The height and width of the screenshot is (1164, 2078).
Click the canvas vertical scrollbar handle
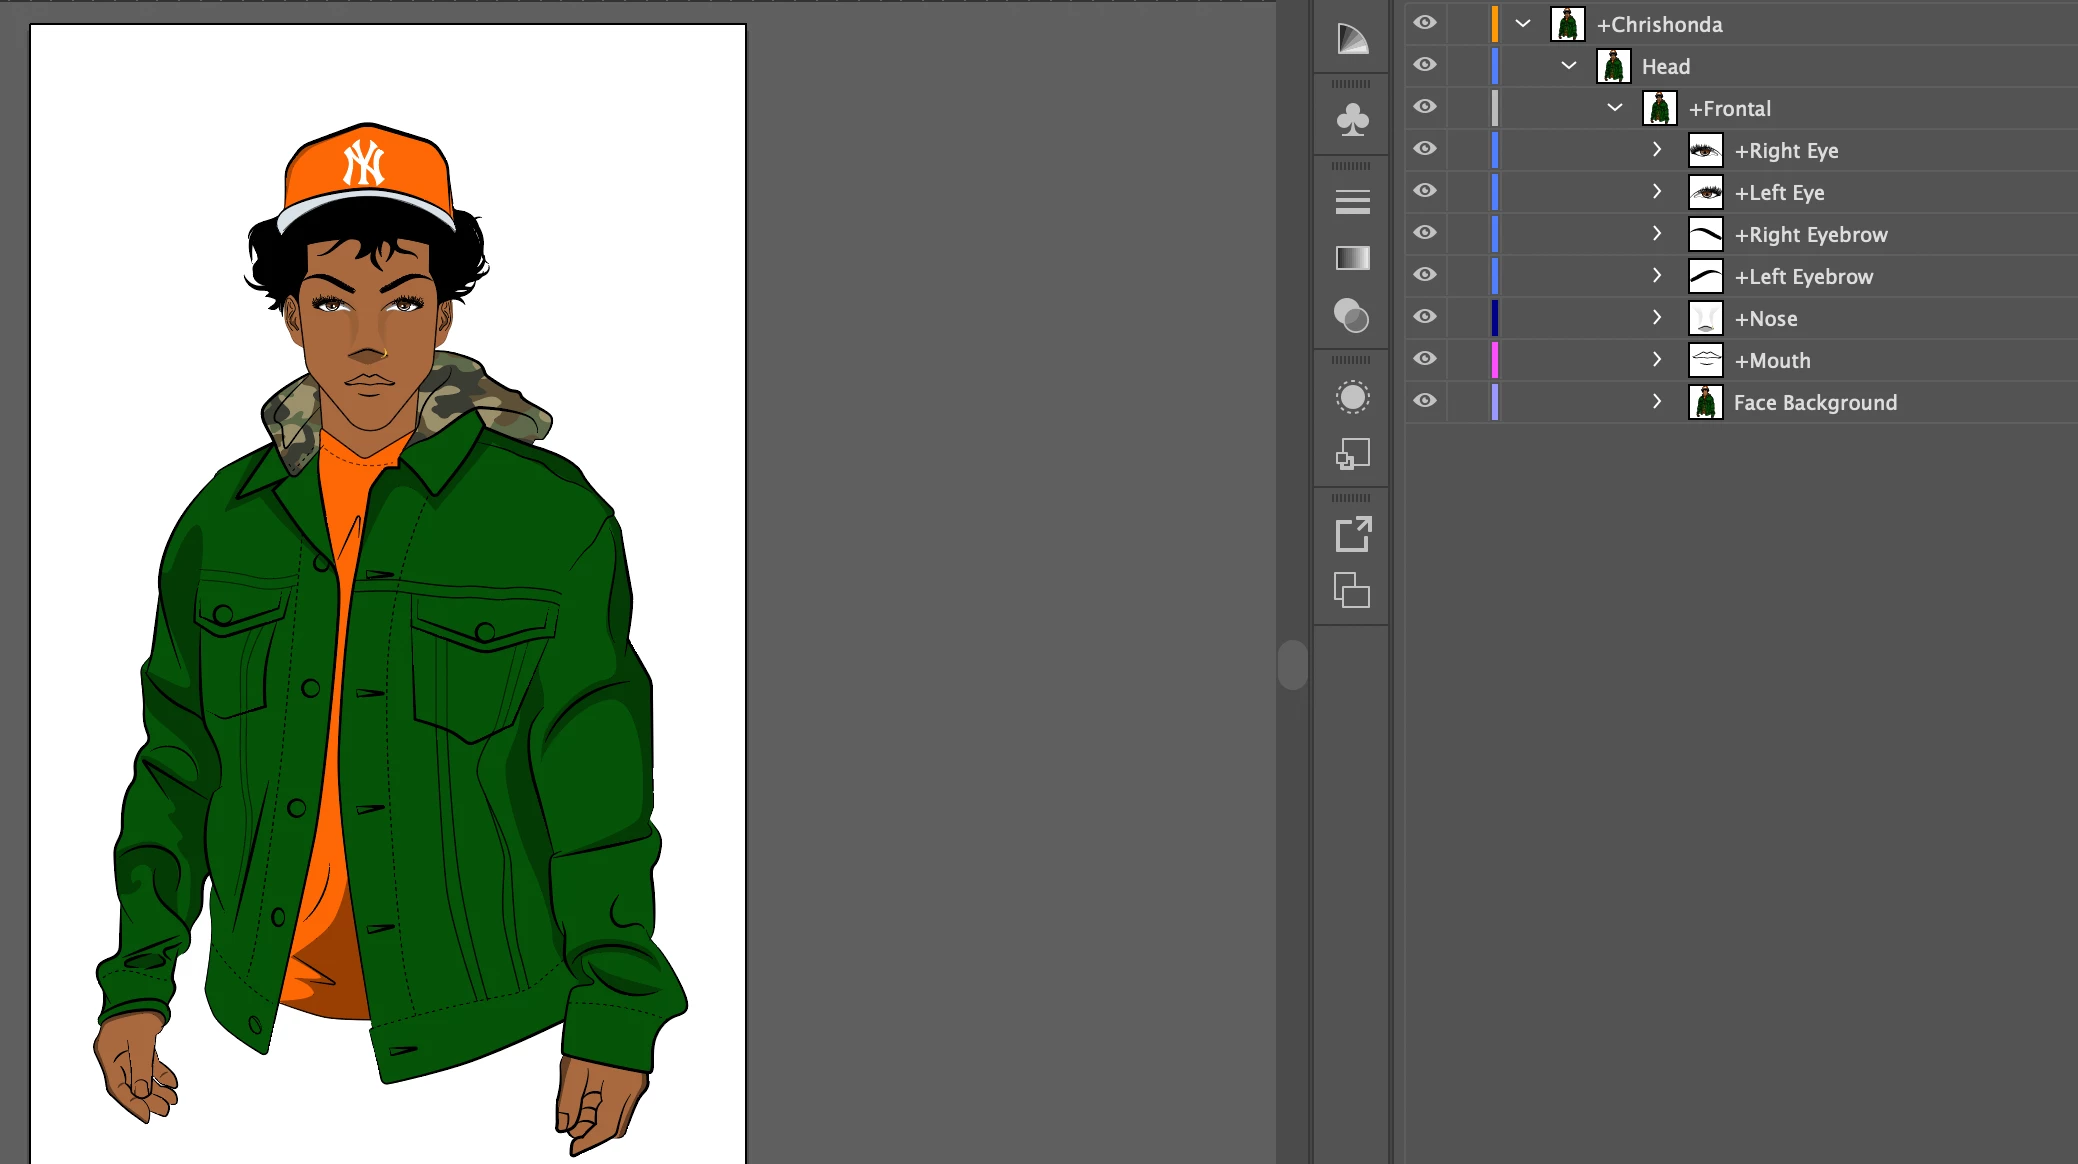[x=1292, y=665]
